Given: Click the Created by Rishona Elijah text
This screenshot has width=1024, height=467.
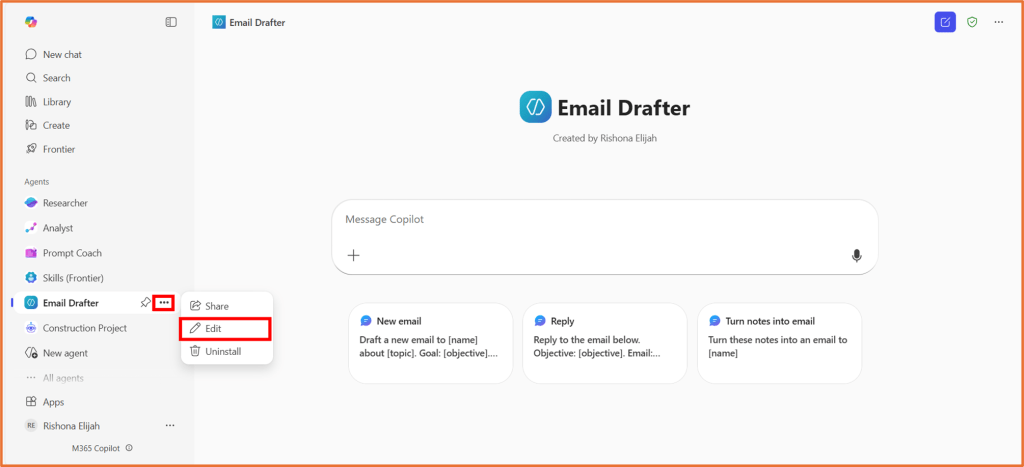Looking at the screenshot, I should pos(605,138).
